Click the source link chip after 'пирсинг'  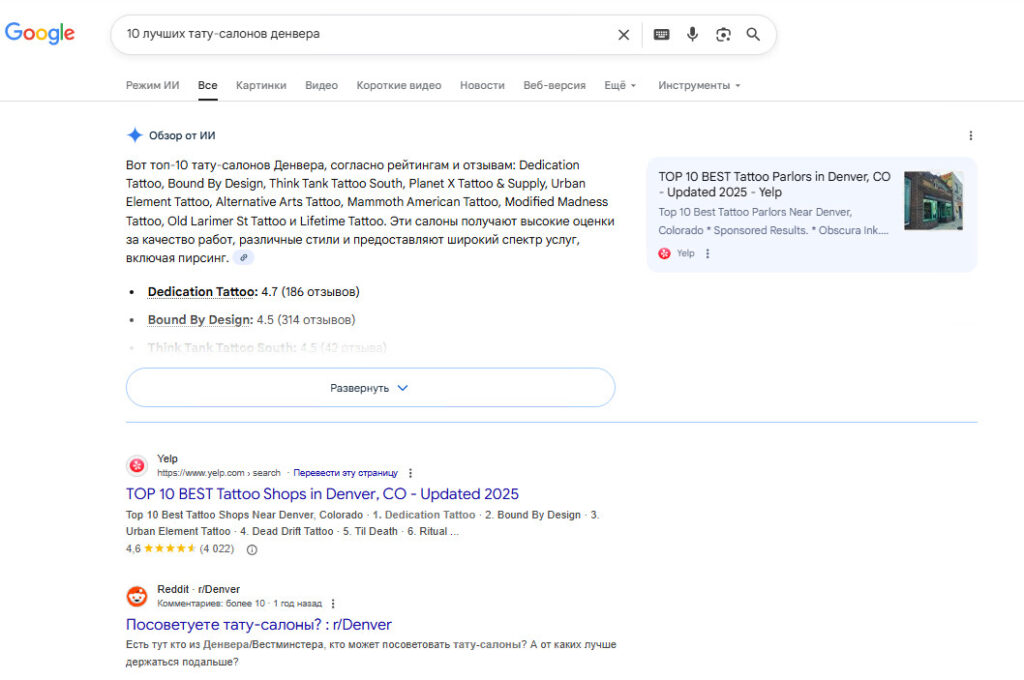click(x=244, y=258)
